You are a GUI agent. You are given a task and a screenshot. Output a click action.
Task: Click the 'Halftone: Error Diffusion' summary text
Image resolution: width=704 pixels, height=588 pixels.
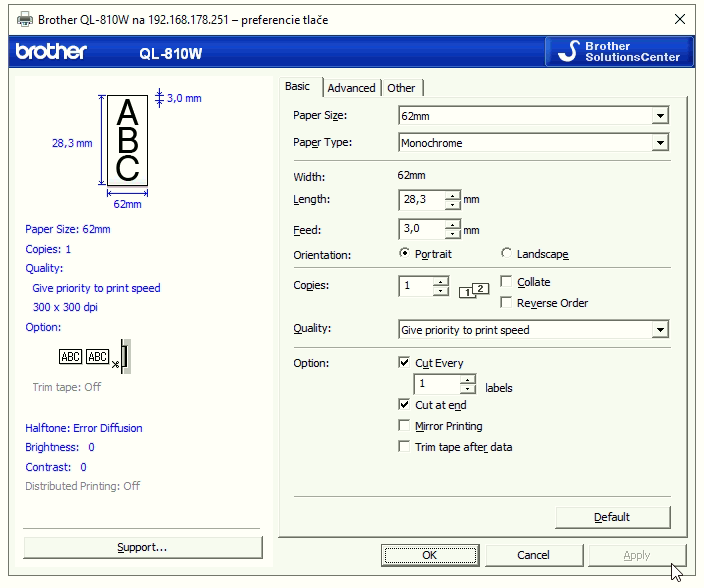84,428
